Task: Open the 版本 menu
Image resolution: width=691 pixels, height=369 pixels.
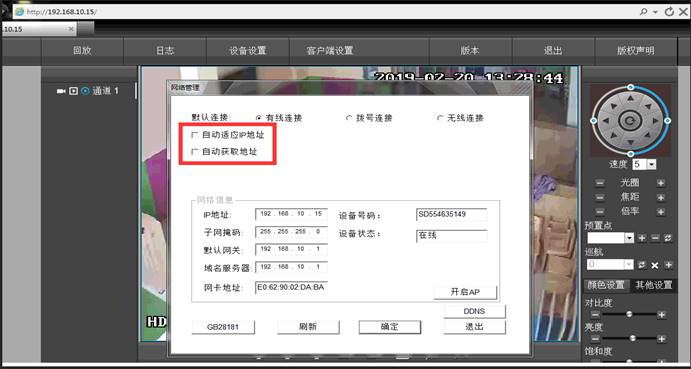Action: (470, 51)
